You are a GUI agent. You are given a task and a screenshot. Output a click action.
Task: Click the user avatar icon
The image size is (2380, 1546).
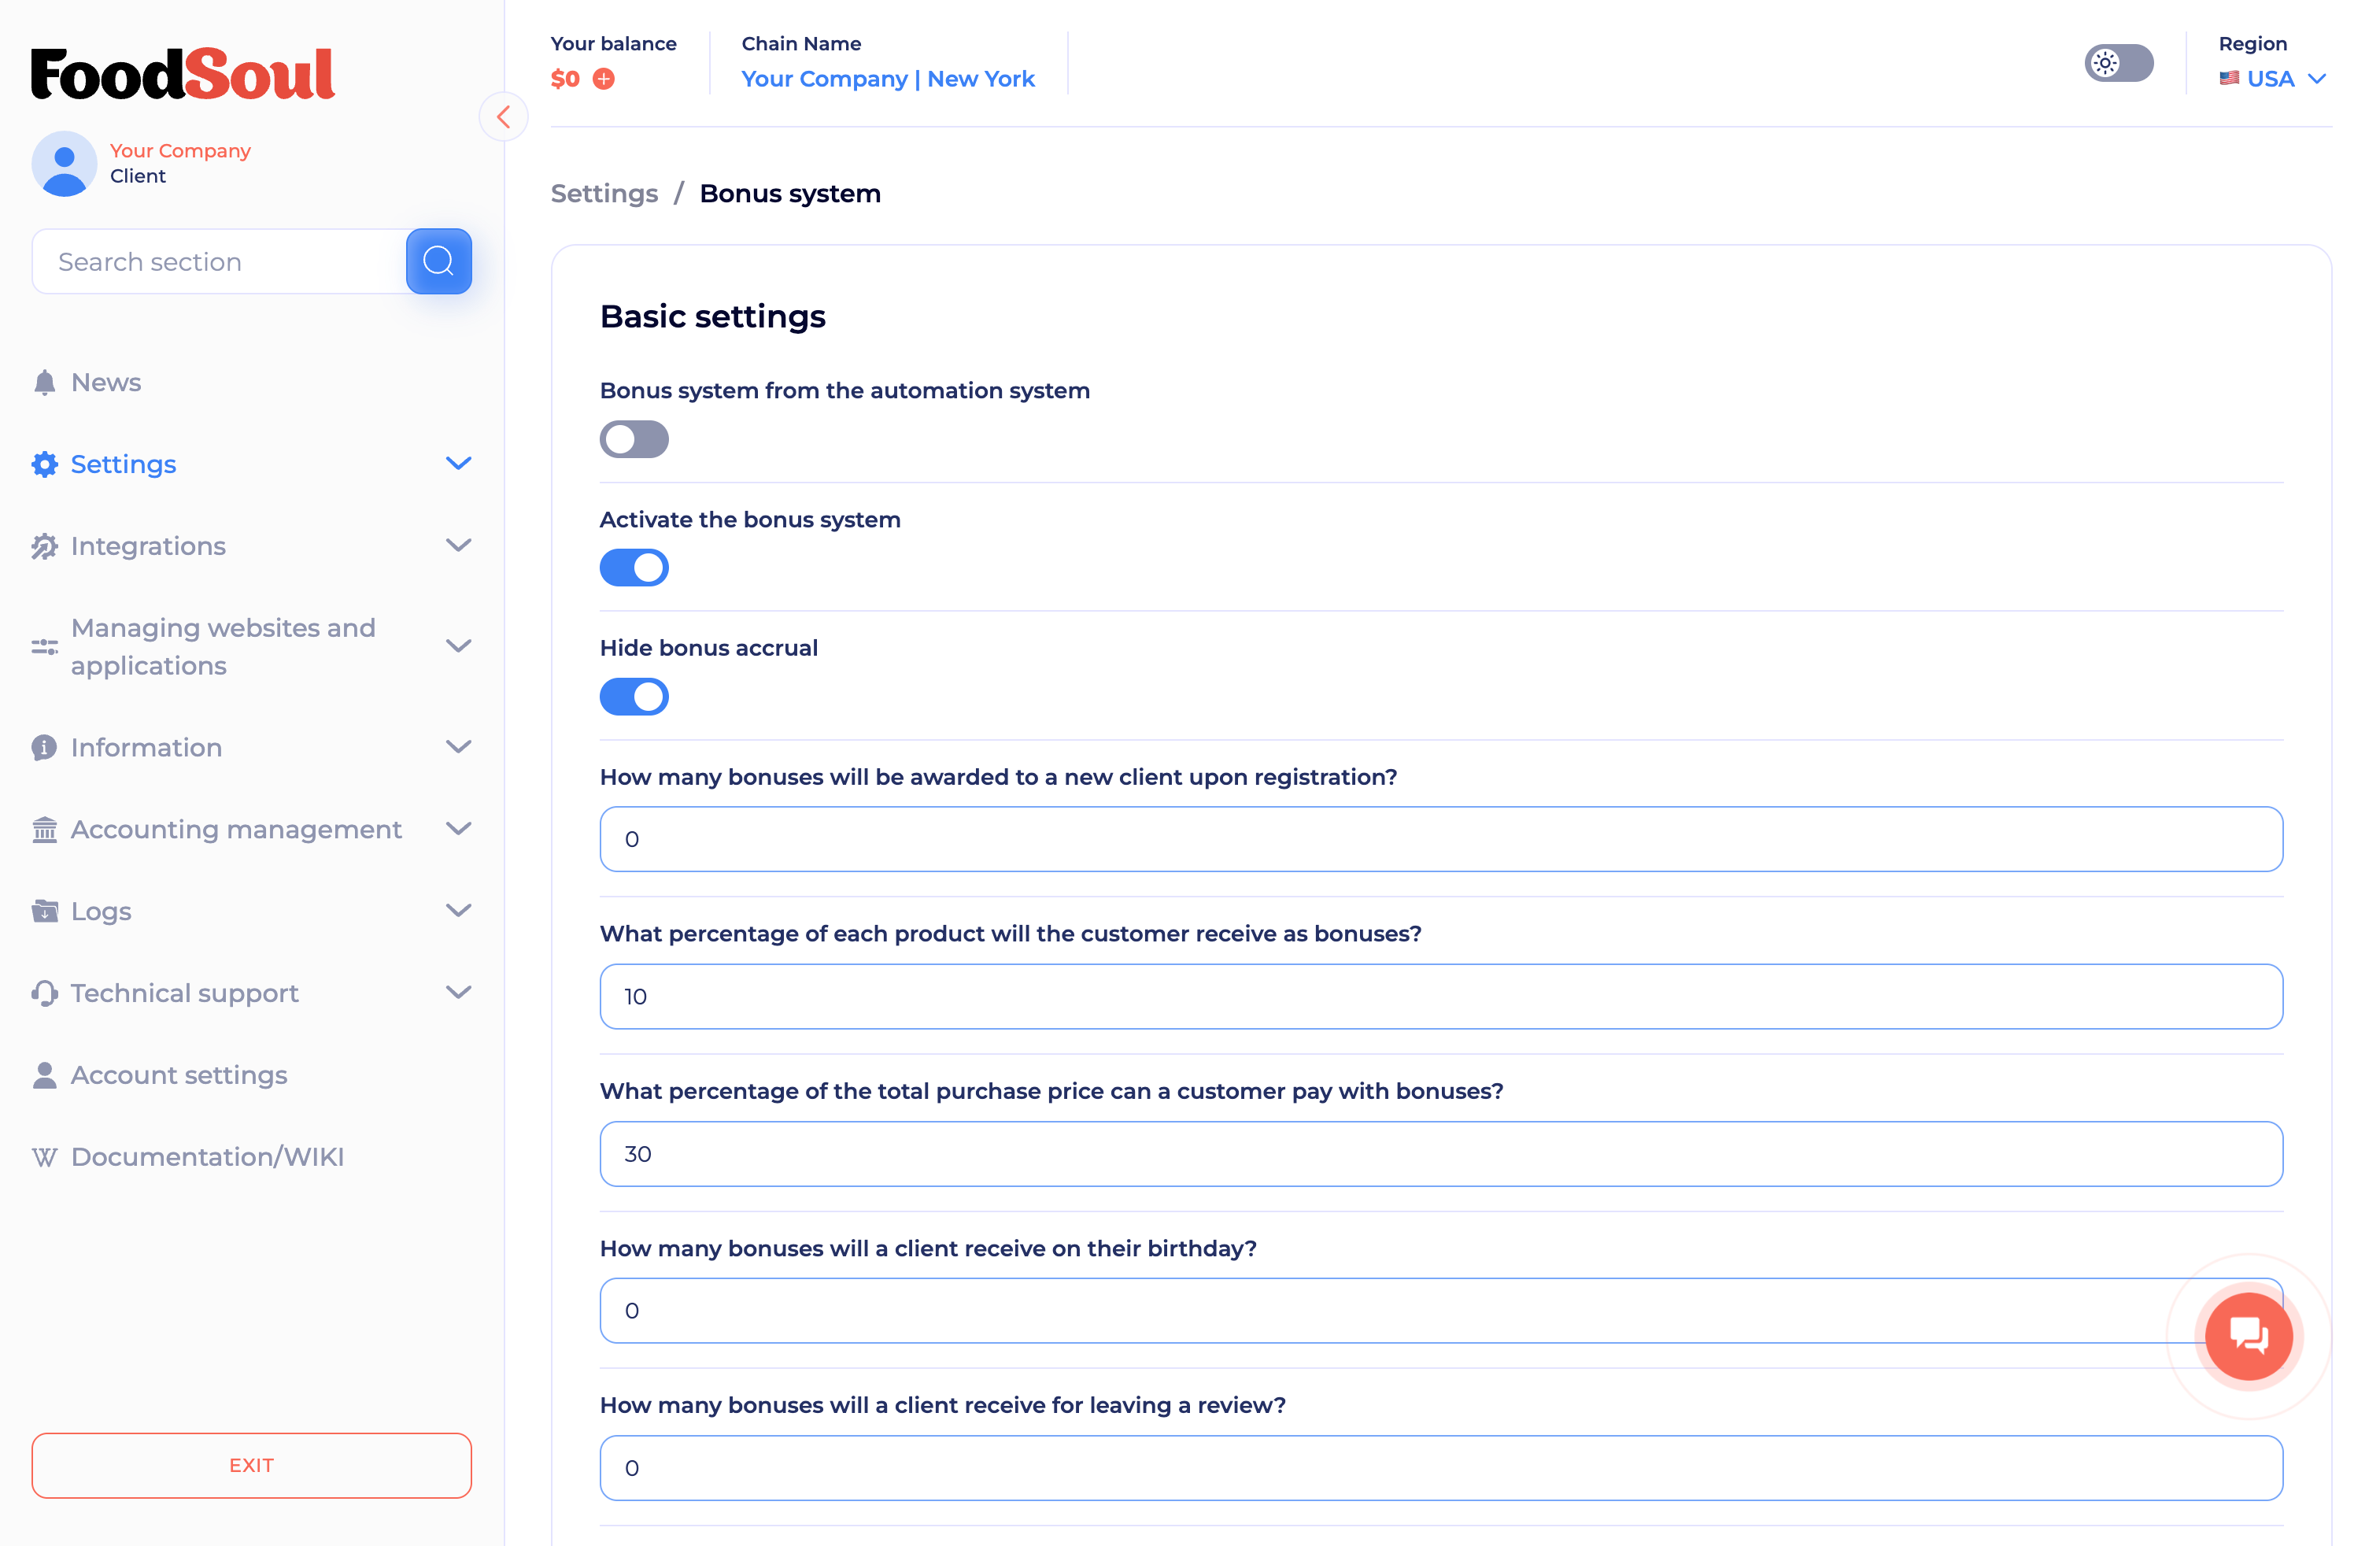pyautogui.click(x=64, y=163)
